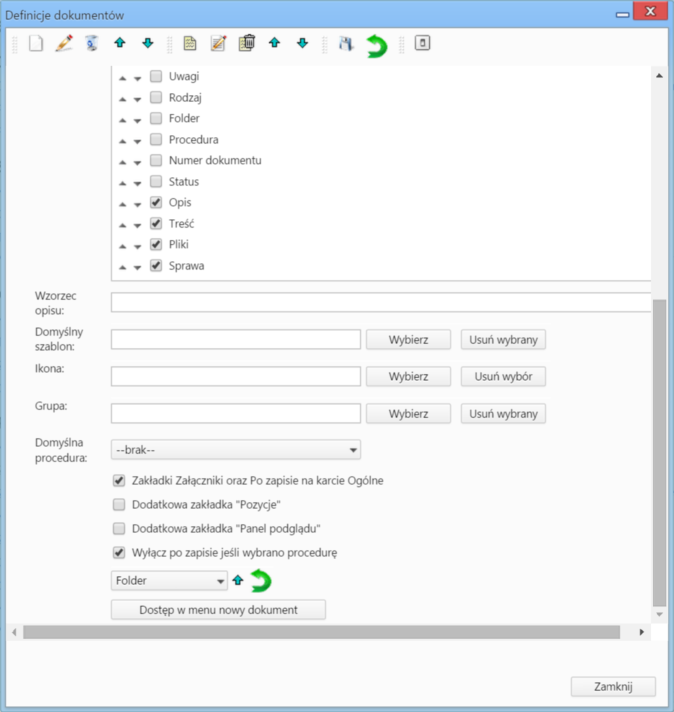This screenshot has height=712, width=674.
Task: Click the pencil edit icon in toolbar
Action: click(64, 44)
